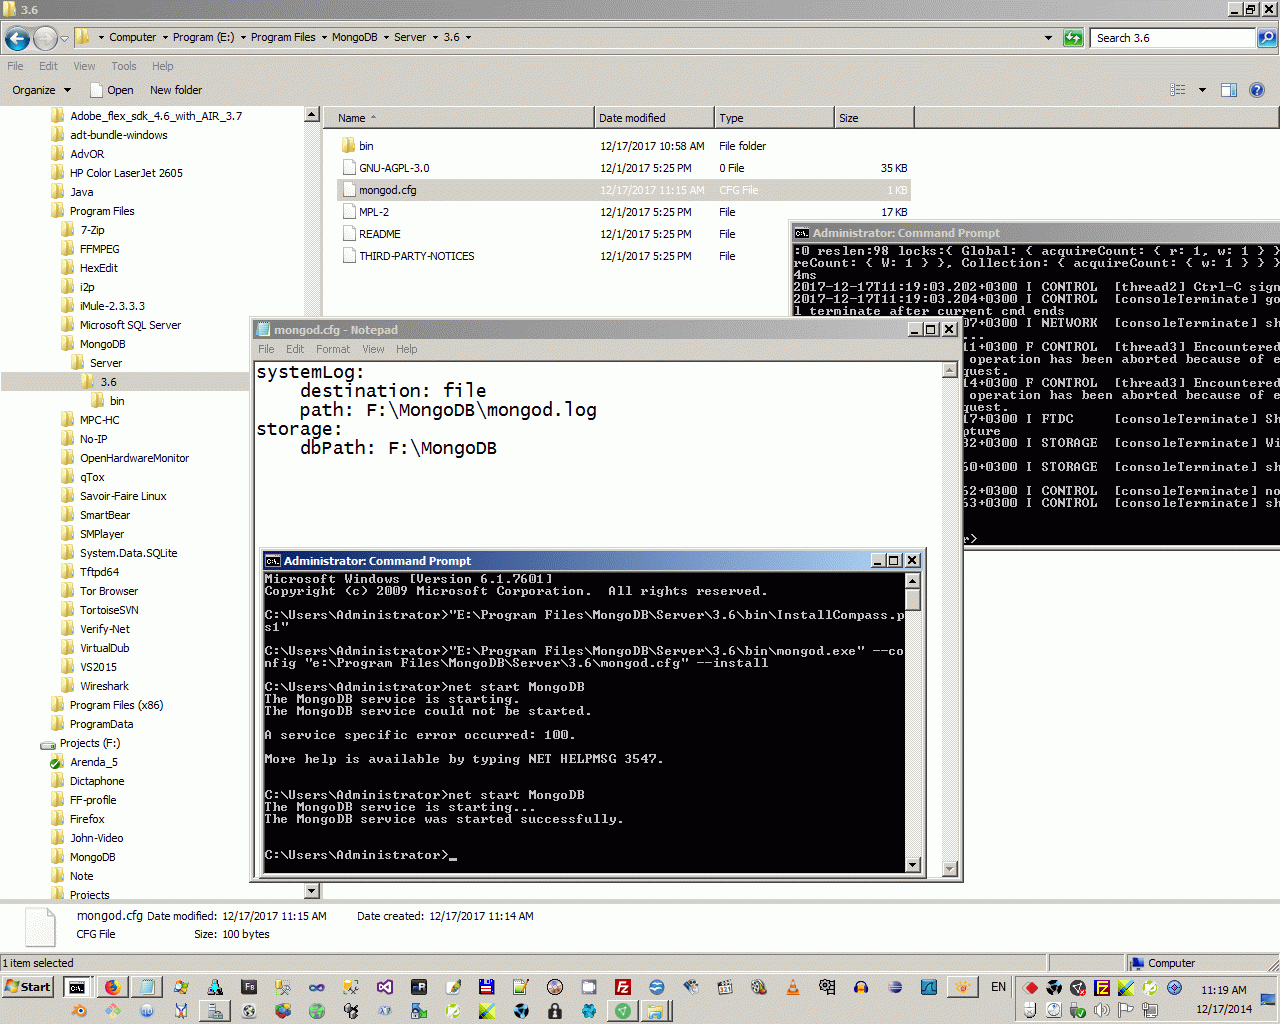Viewport: 1280px width, 1024px height.
Task: Click the EN language bar indicator
Action: pos(998,987)
